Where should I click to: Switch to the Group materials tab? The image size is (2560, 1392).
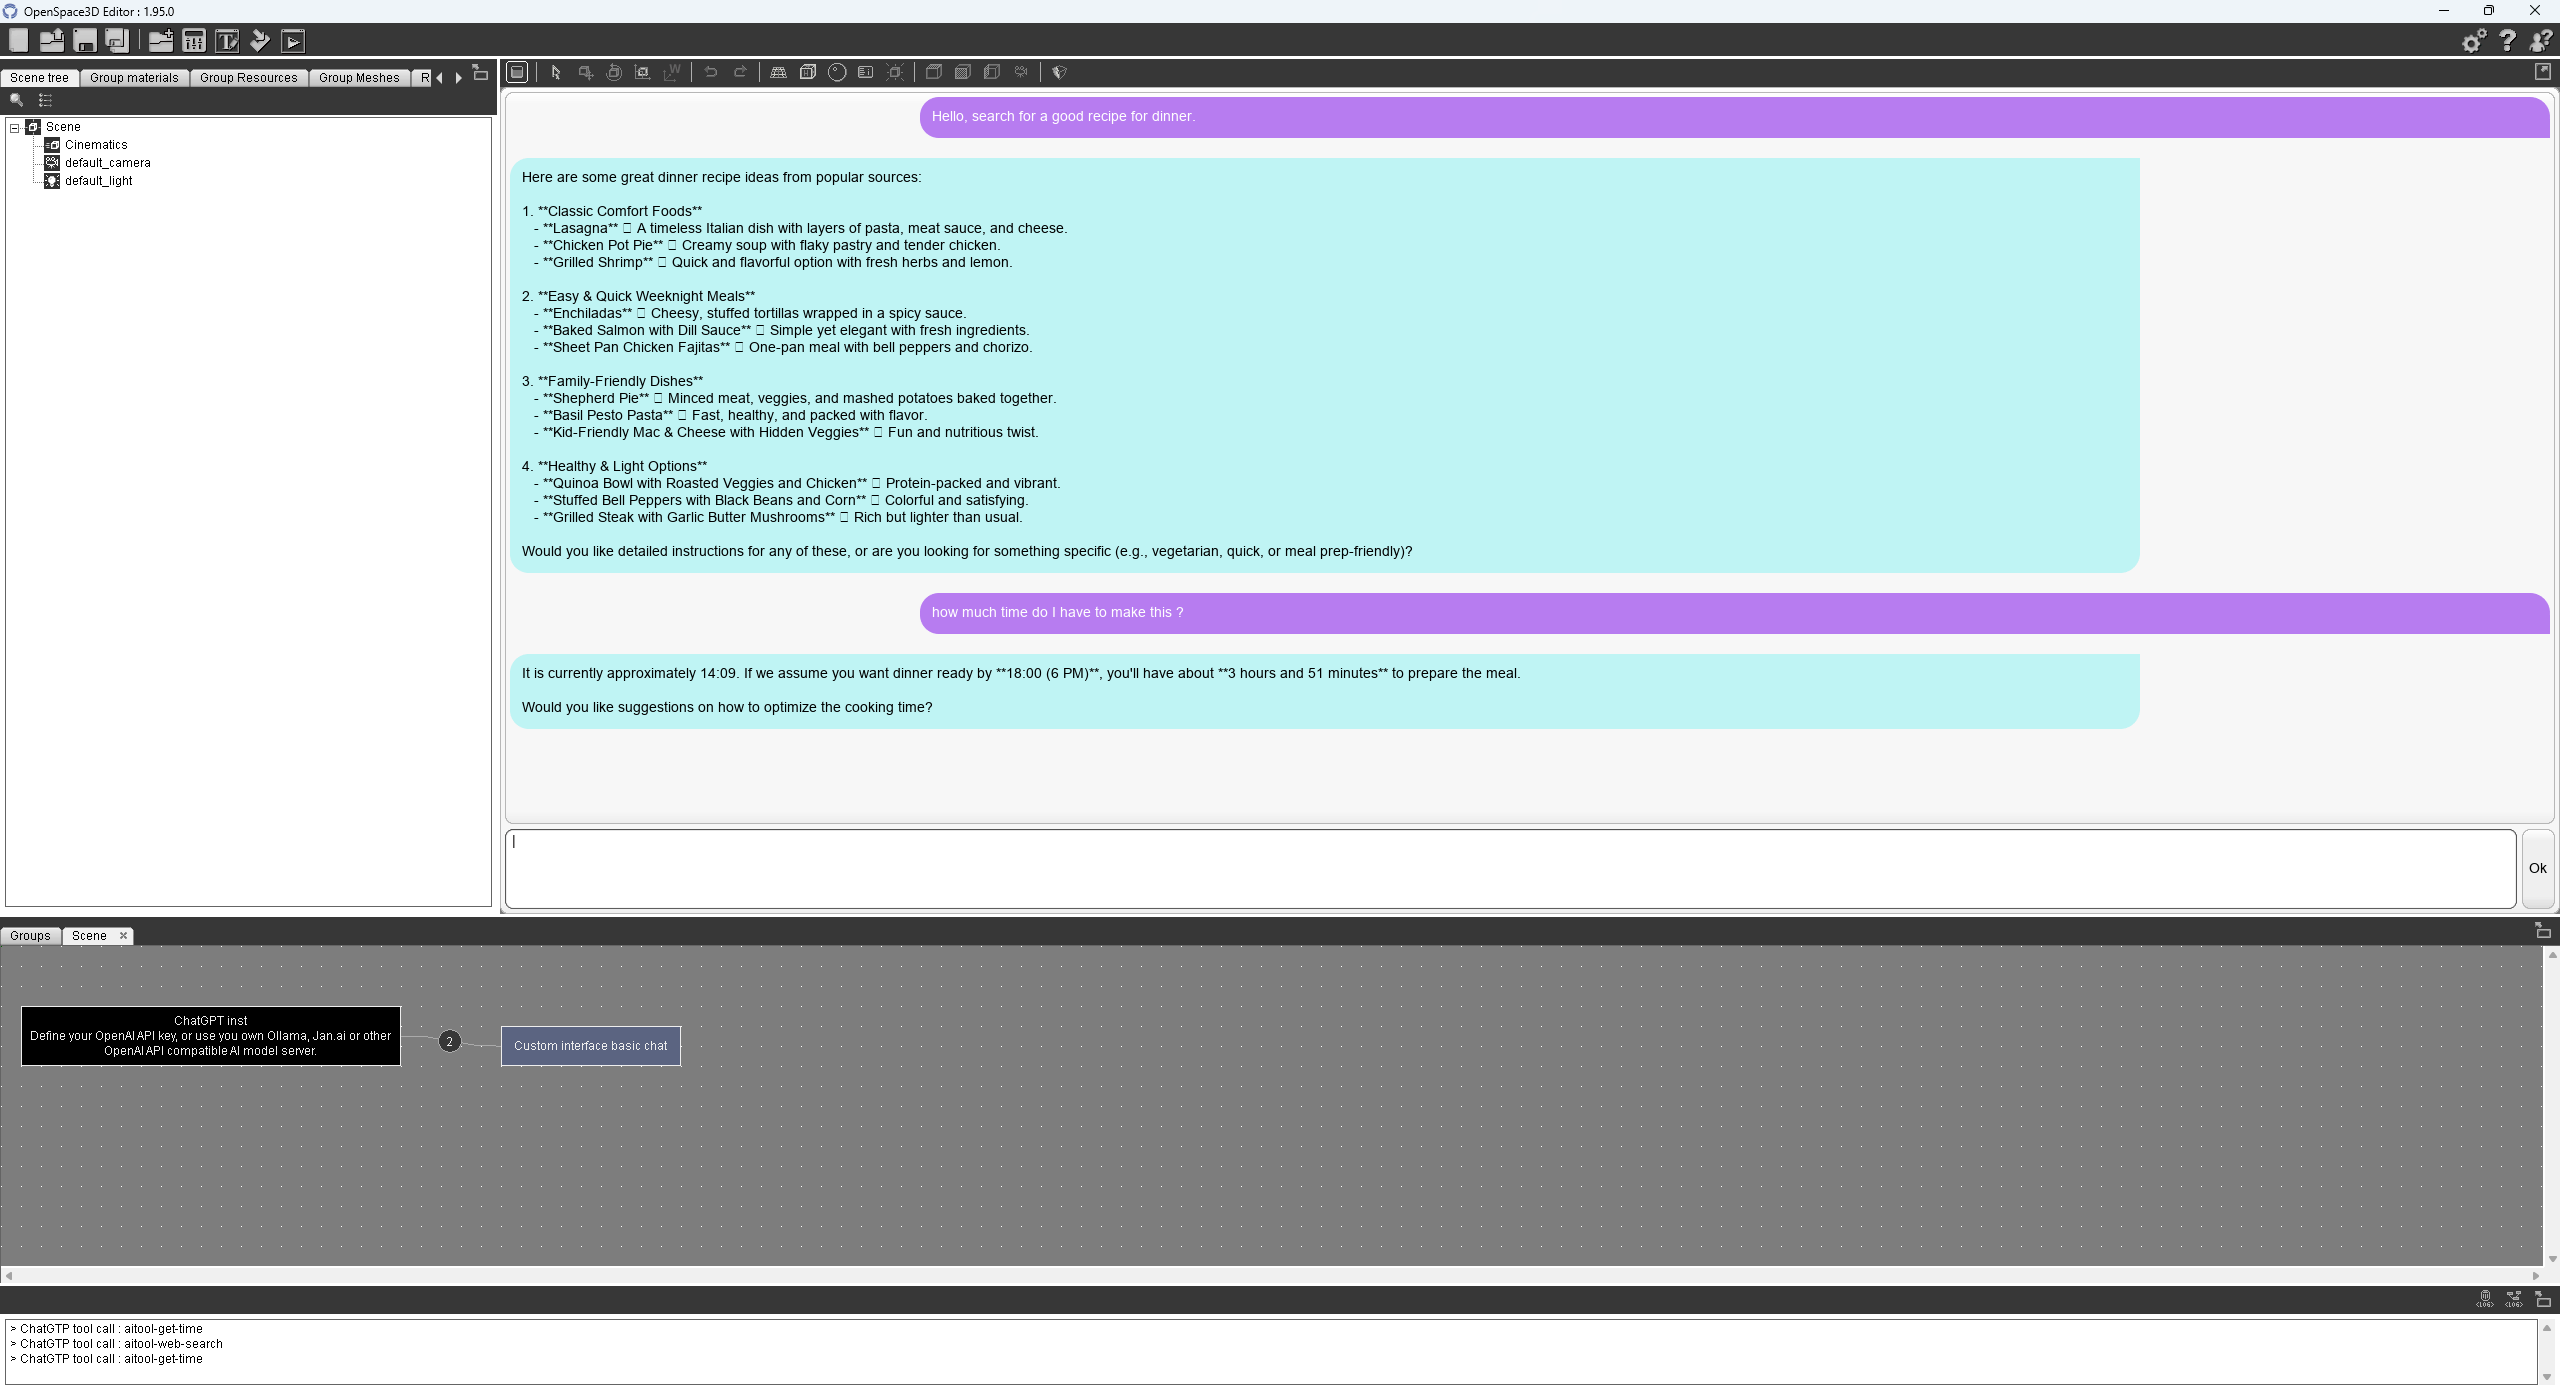[x=134, y=78]
